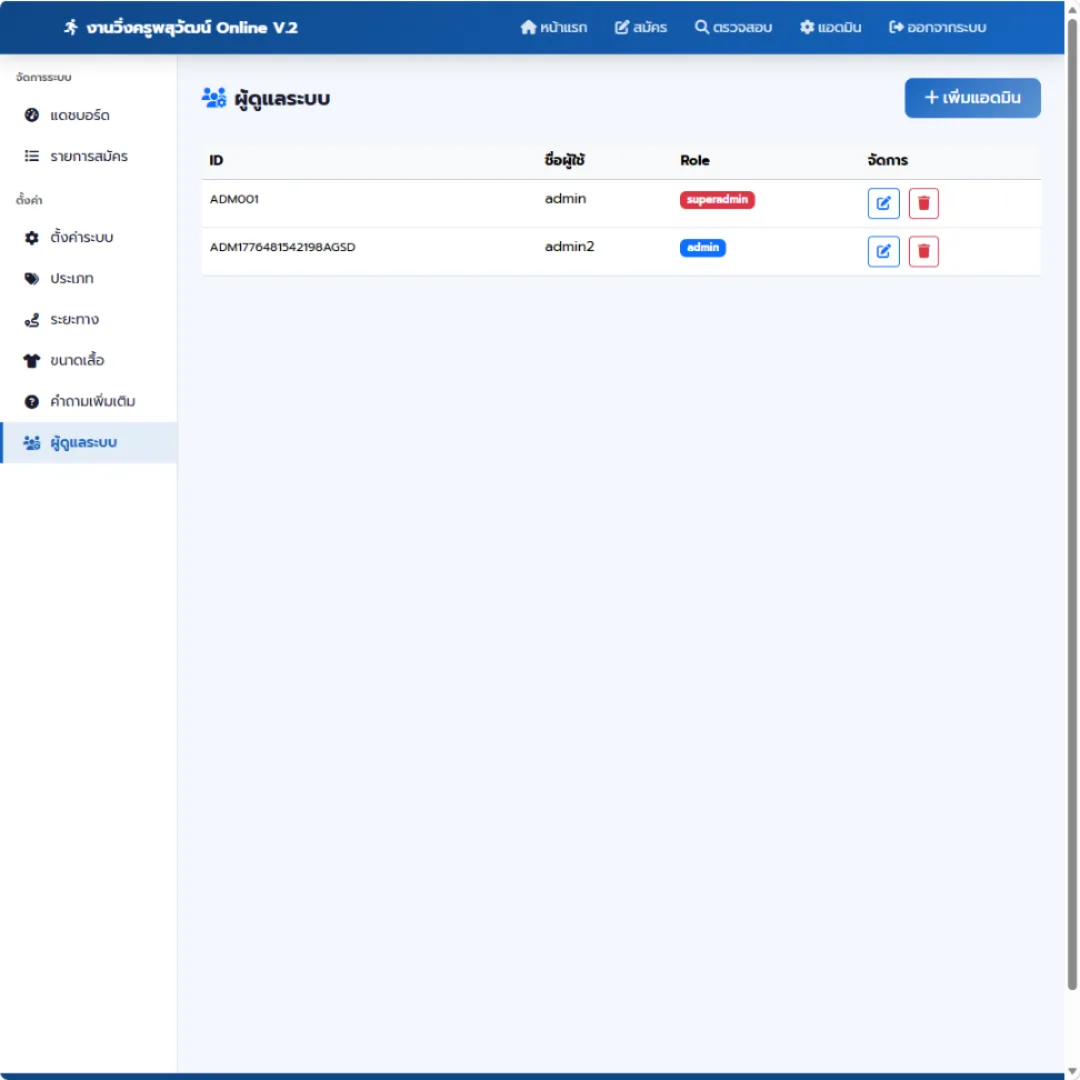
Task: Click the ID cell ADM001
Action: coord(234,199)
